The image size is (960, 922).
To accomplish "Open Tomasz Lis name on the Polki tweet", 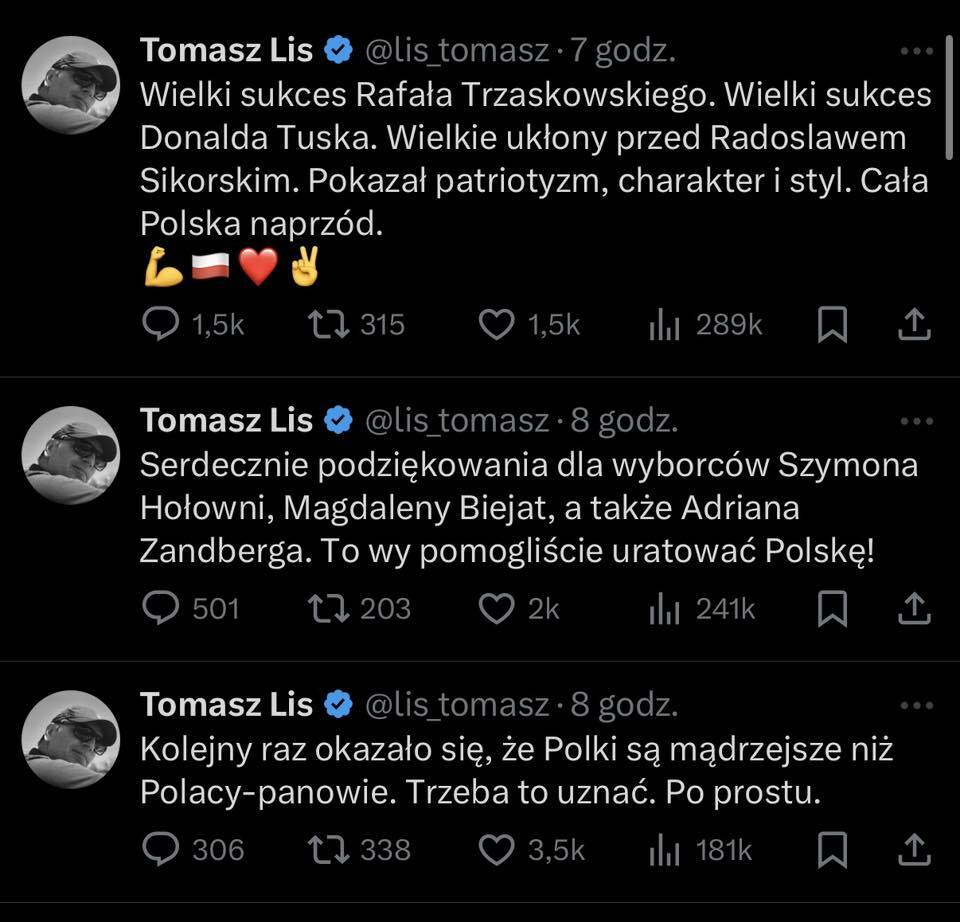I will point(227,706).
